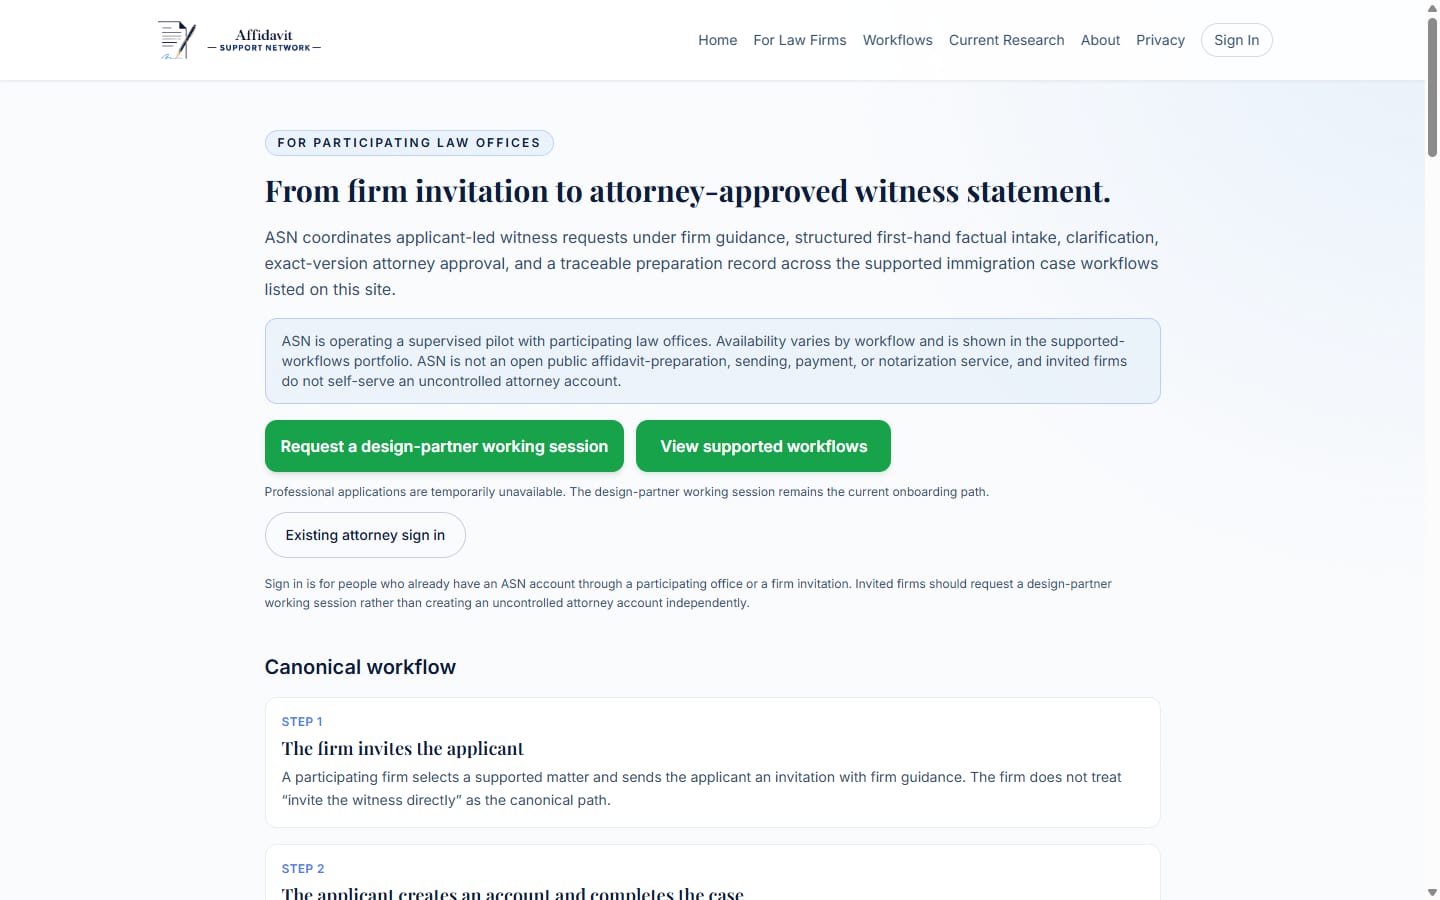Image resolution: width=1440 pixels, height=900 pixels.
Task: Click 'Professional applications are temporarily unavailable' note
Action: (x=626, y=492)
